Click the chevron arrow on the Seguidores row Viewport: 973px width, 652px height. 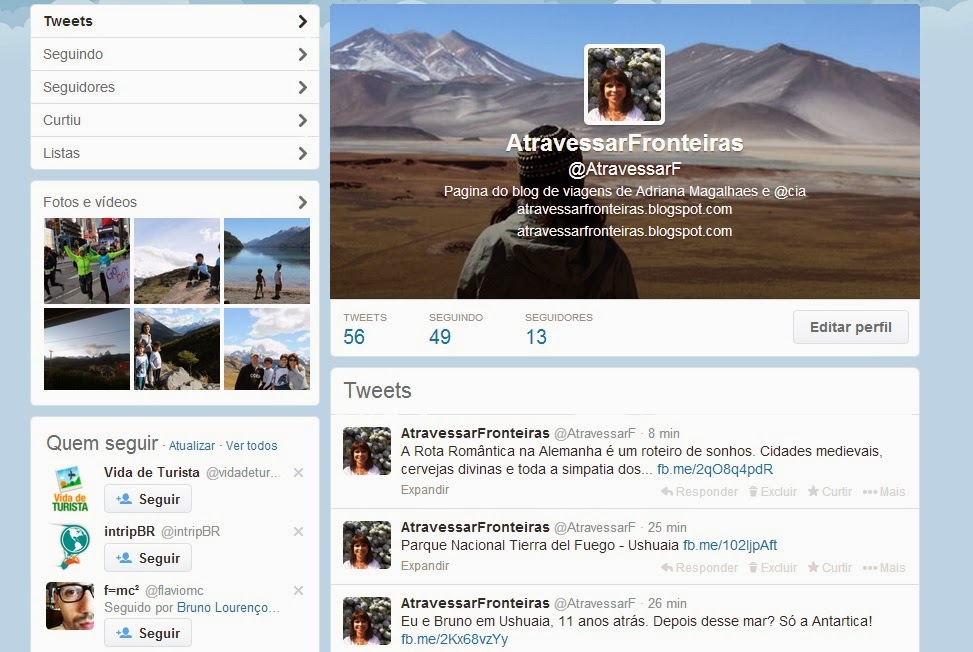pyautogui.click(x=302, y=87)
